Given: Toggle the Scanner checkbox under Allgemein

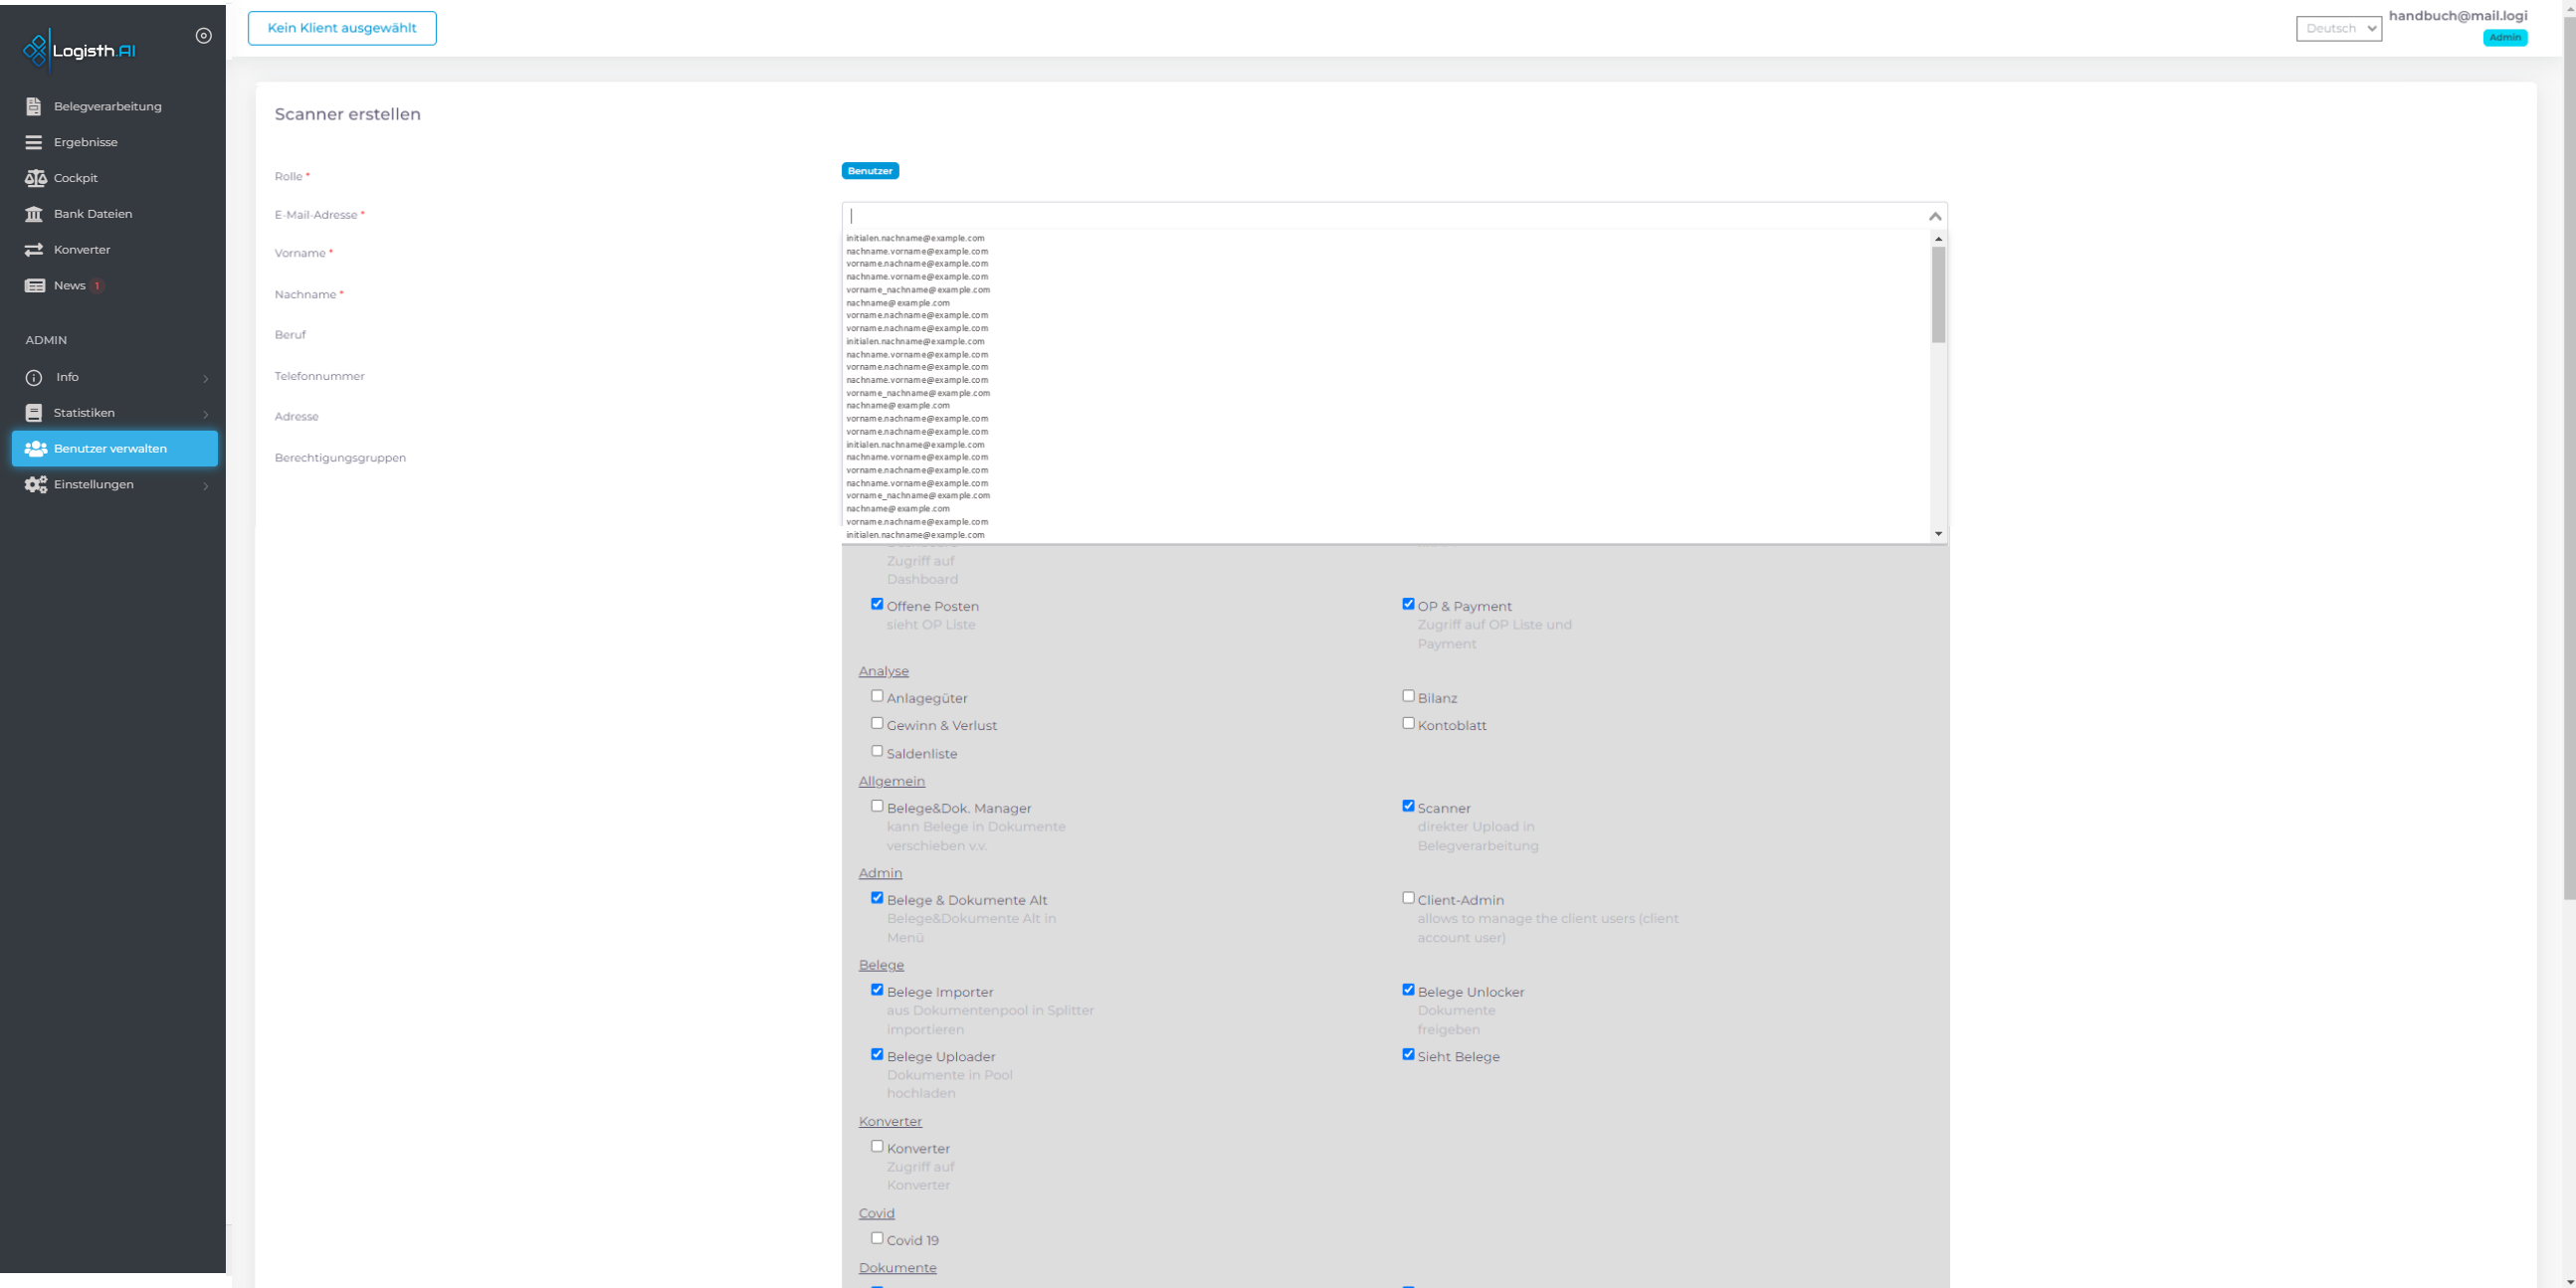Looking at the screenshot, I should point(1408,805).
